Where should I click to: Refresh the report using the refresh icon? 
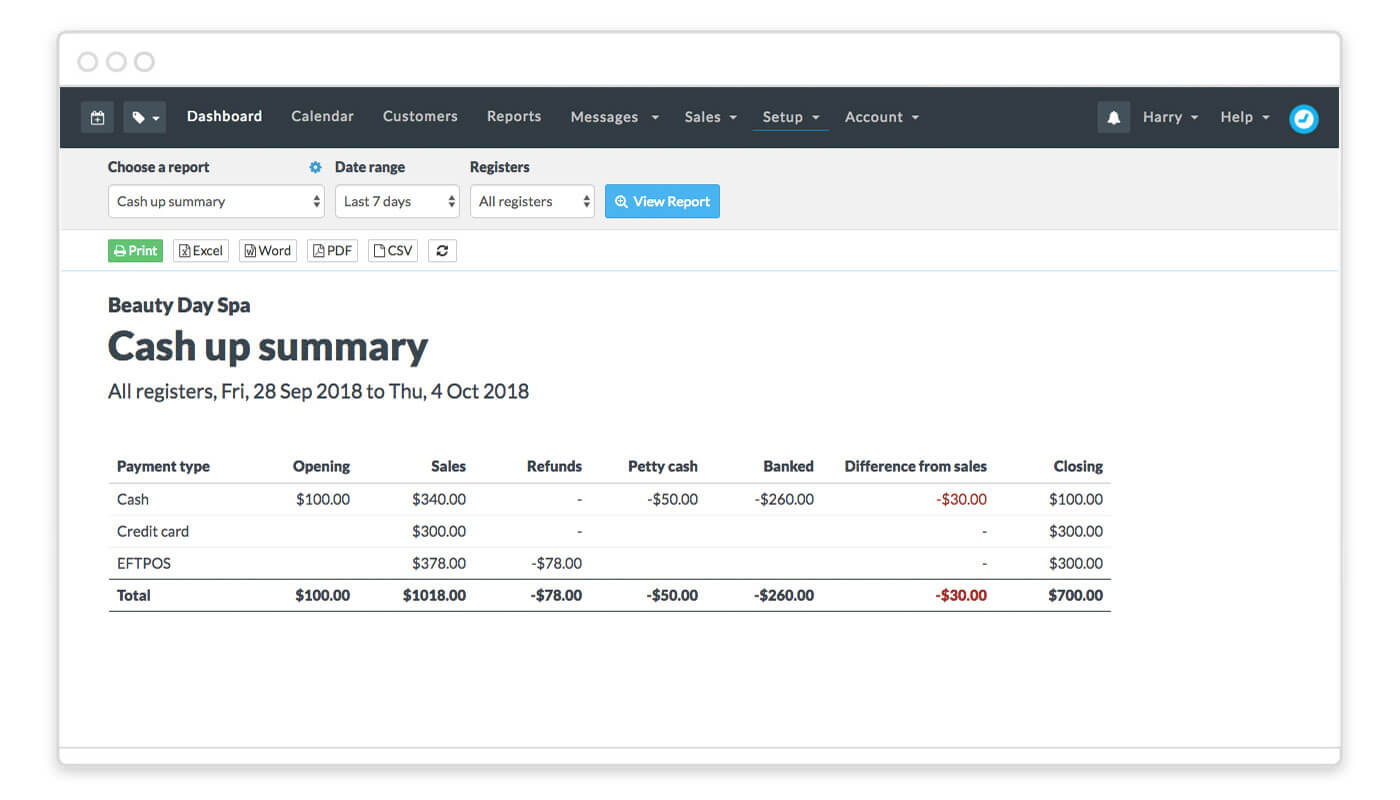[442, 250]
